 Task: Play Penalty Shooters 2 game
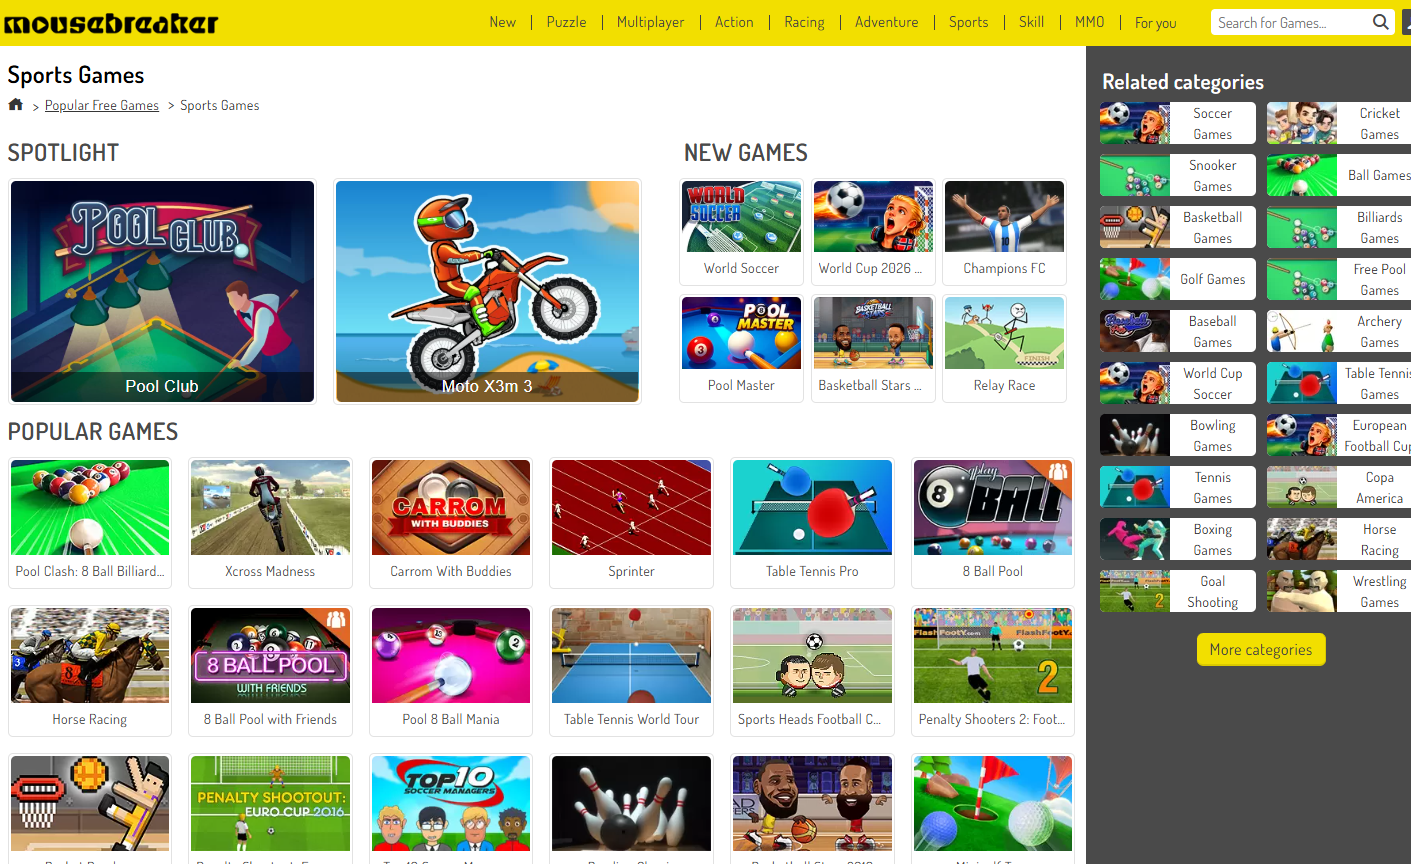pos(993,671)
